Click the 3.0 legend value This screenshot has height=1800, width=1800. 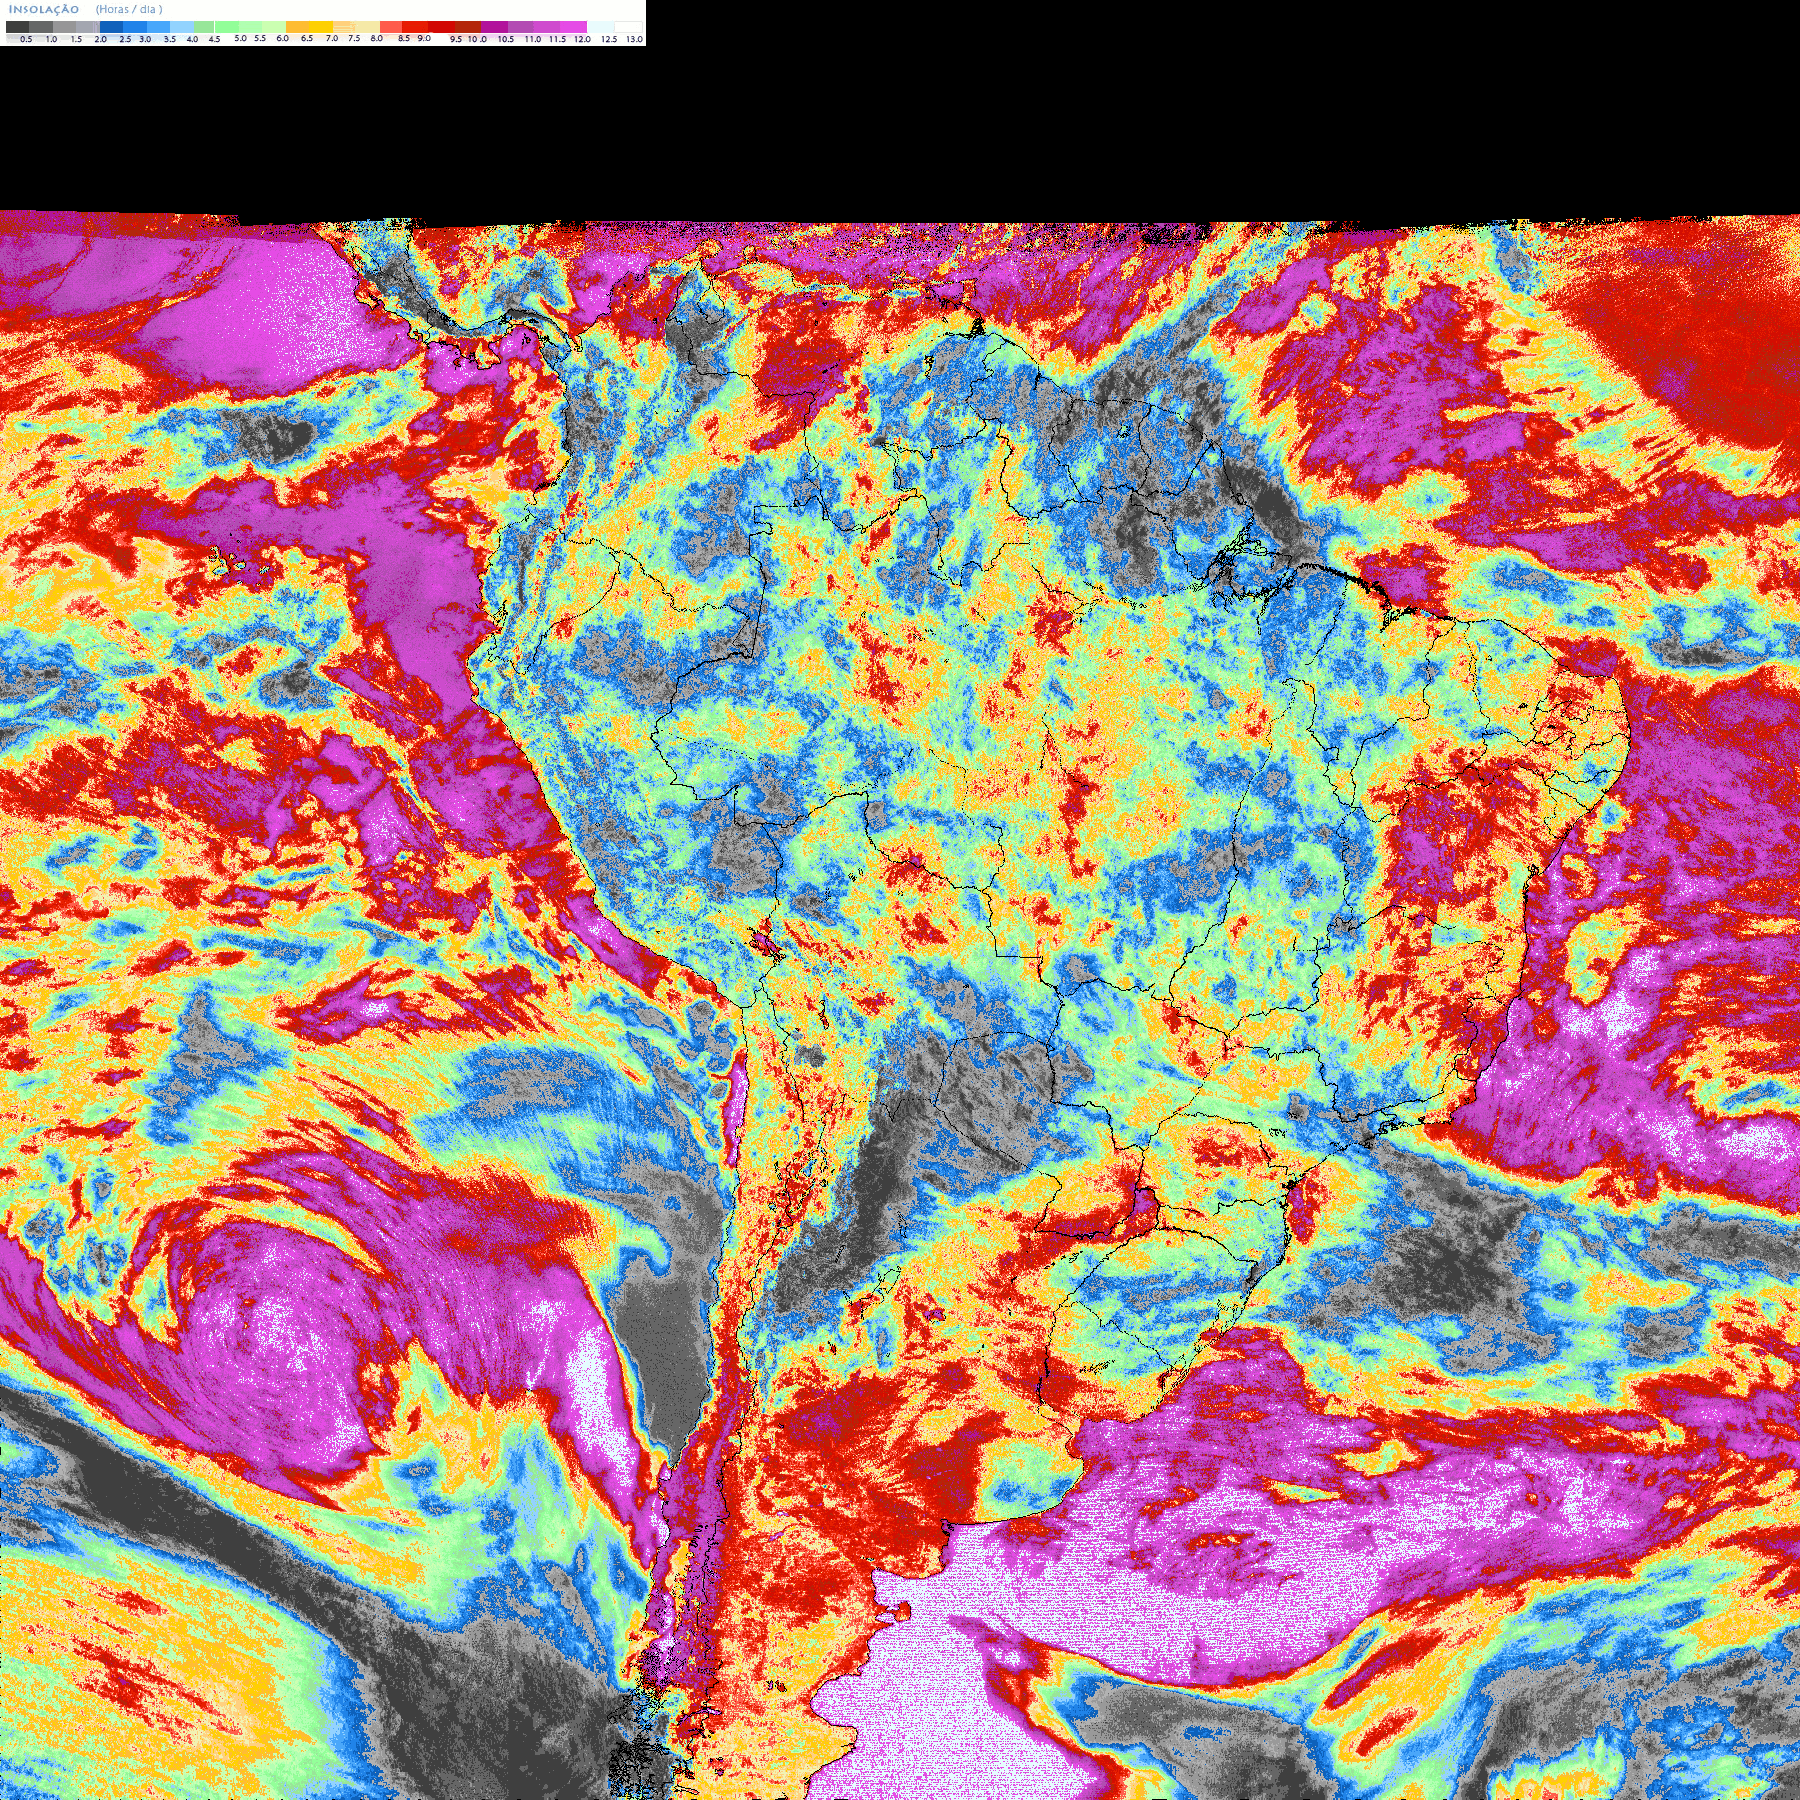click(x=145, y=39)
